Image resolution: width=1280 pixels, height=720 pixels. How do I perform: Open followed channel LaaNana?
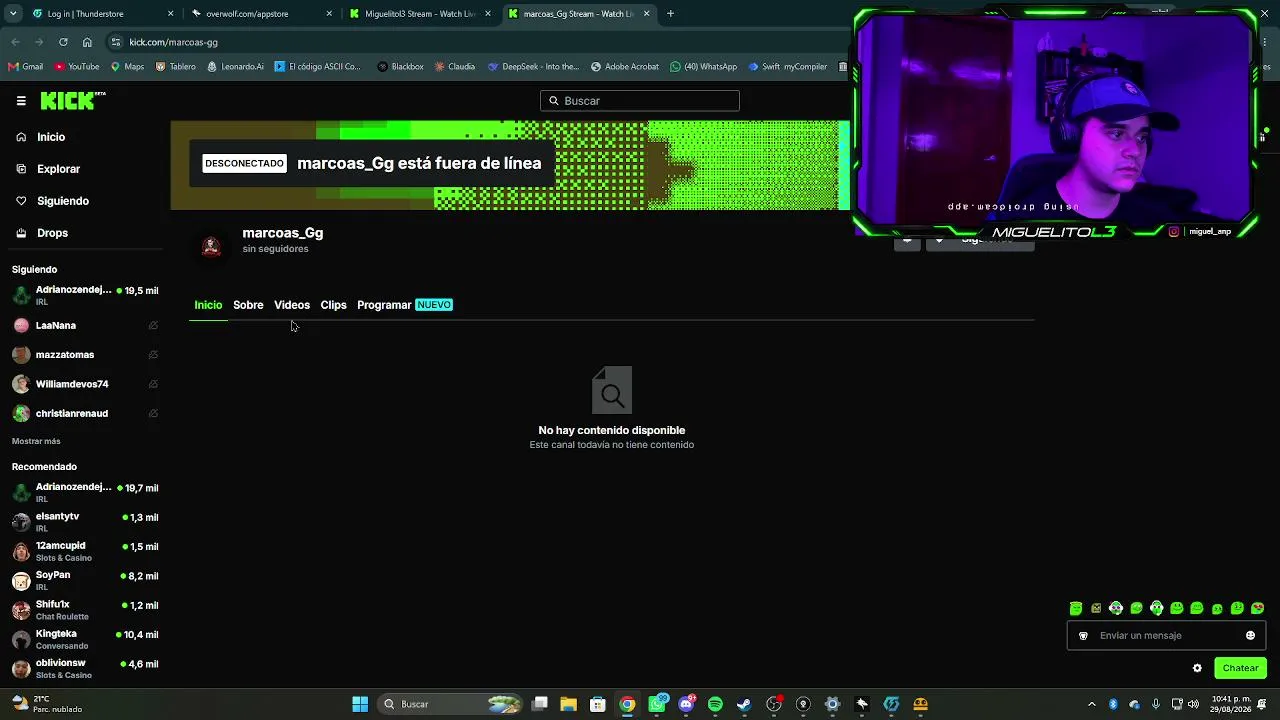tap(85, 325)
